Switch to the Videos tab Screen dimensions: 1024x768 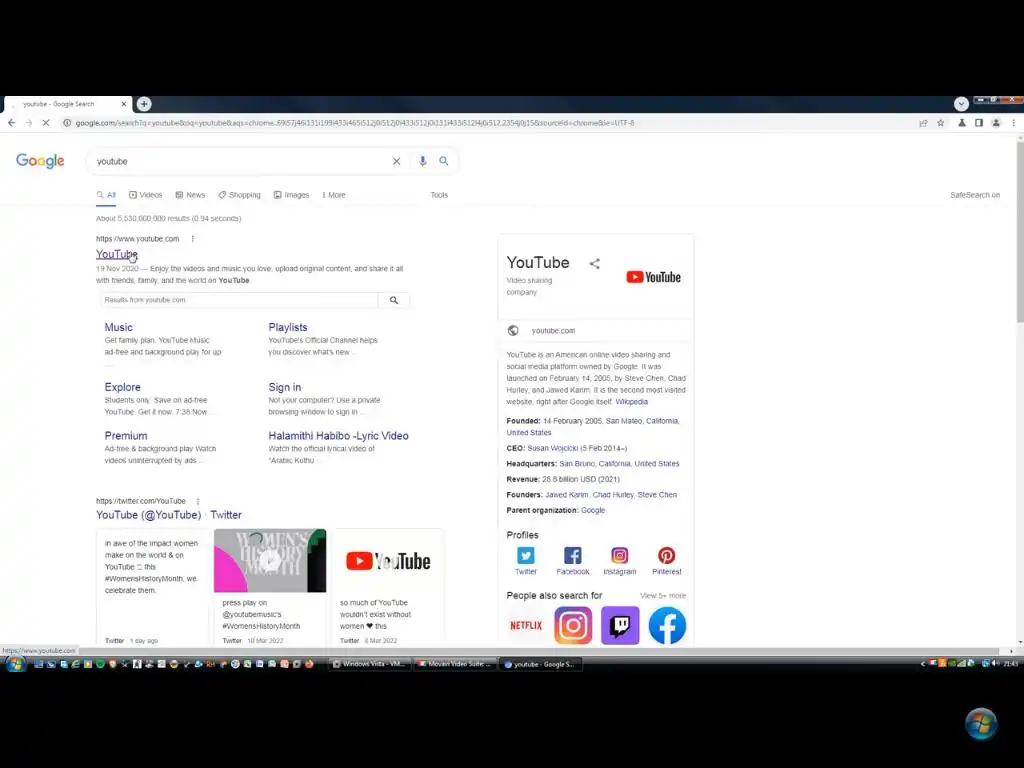click(146, 195)
